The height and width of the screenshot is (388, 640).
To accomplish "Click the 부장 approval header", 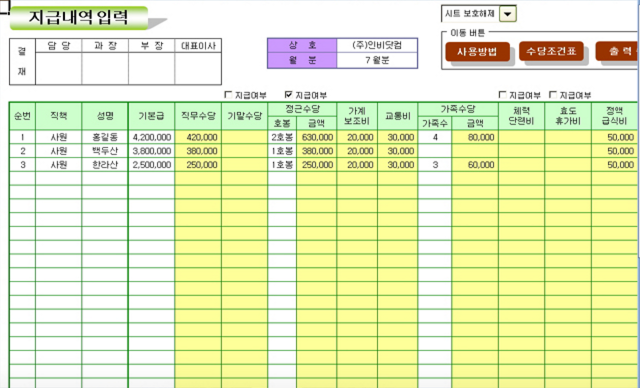I will tap(151, 46).
